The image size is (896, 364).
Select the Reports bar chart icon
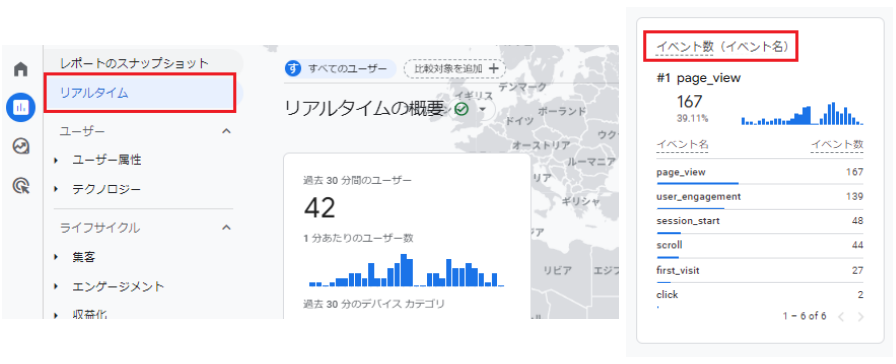pos(21,107)
